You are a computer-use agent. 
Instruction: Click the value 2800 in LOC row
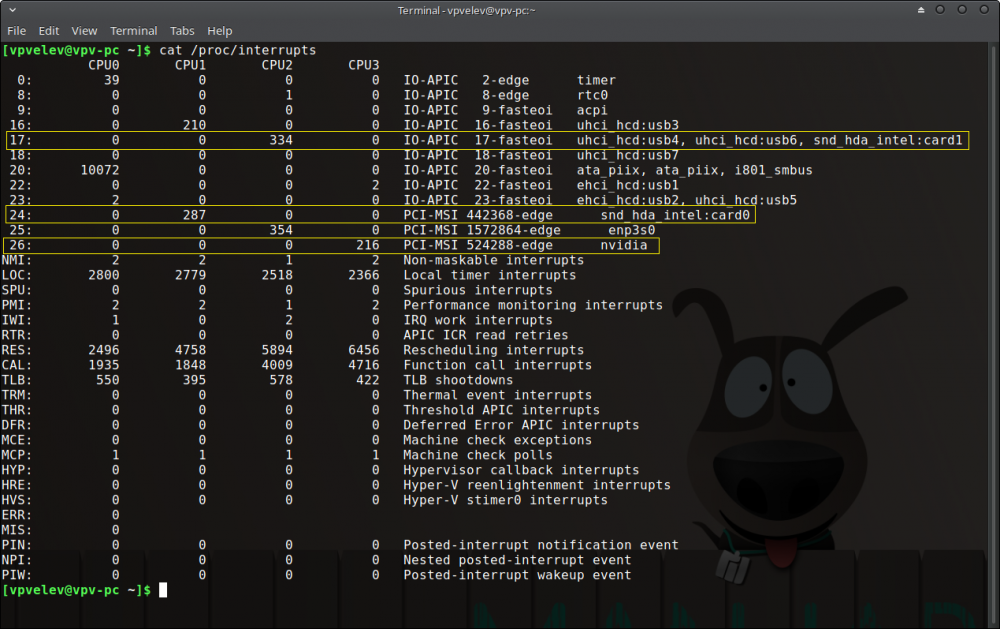[x=103, y=275]
